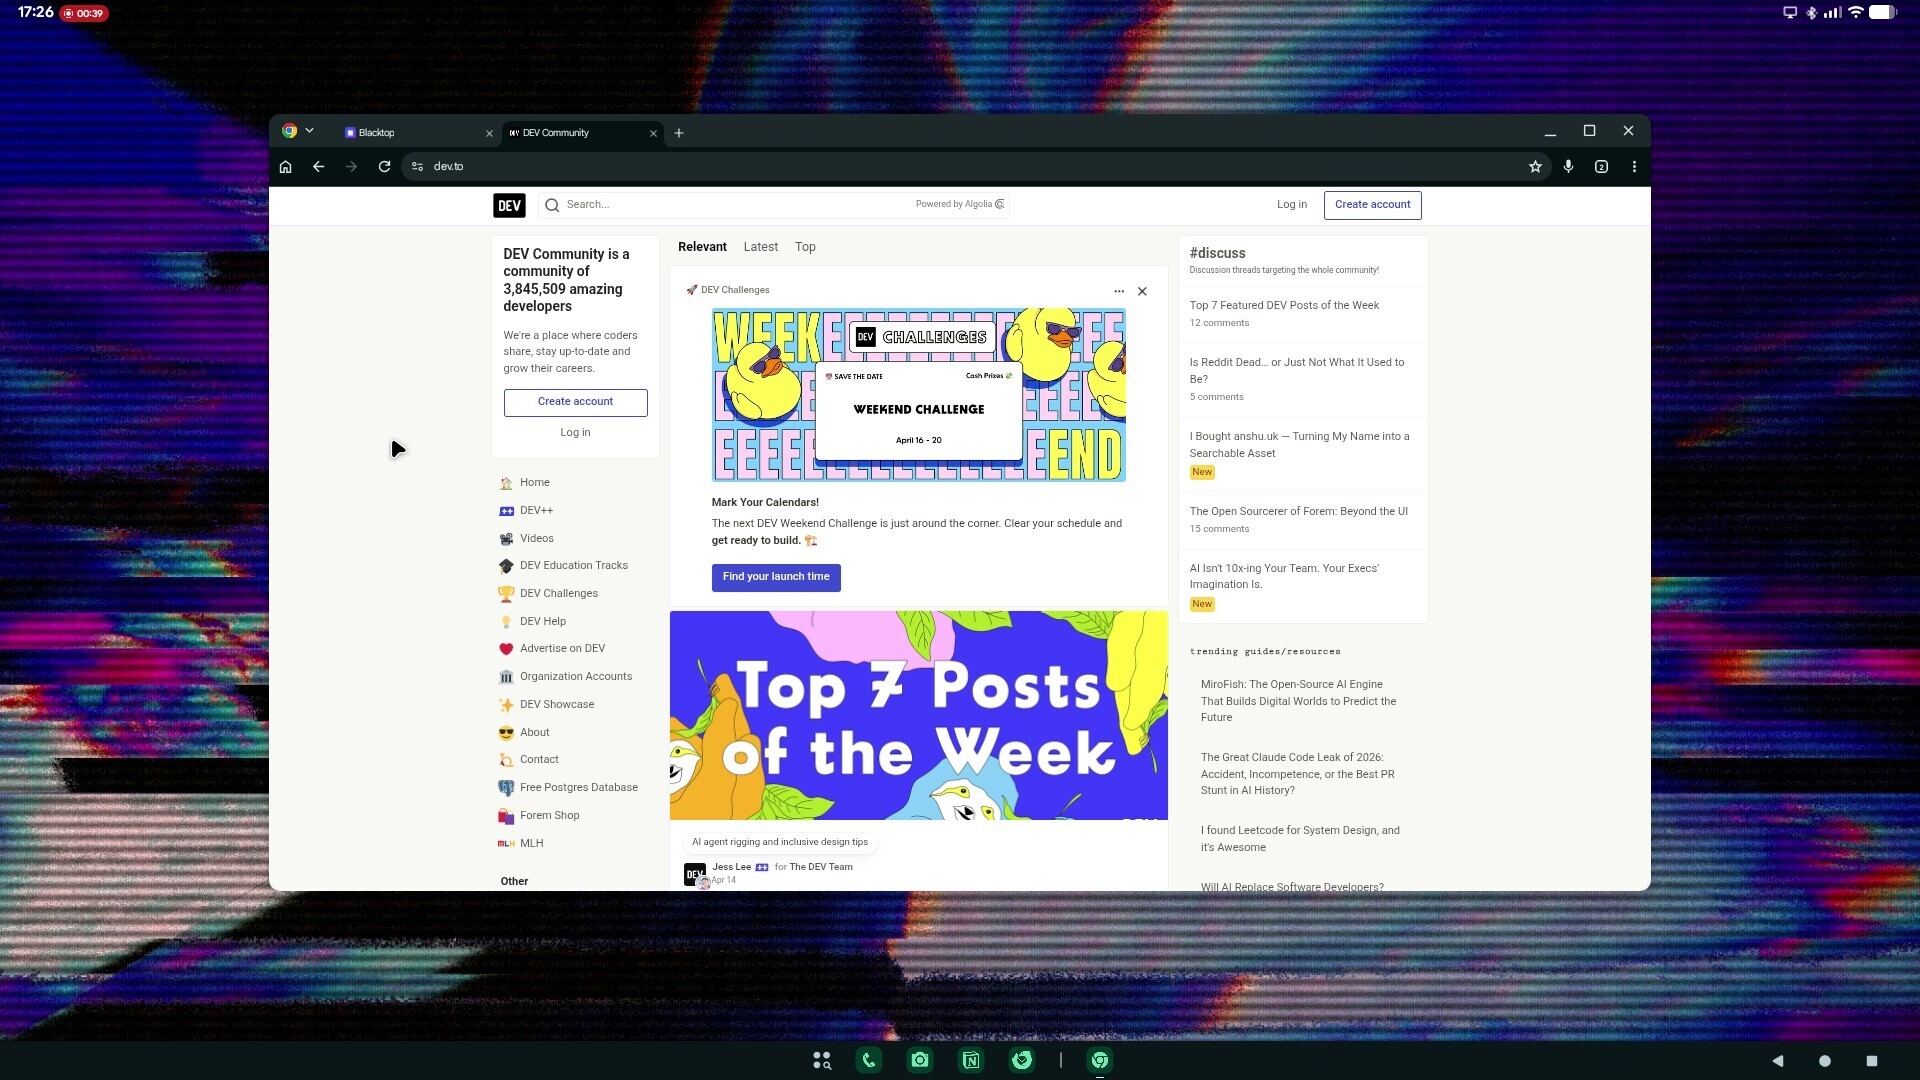Expand the Chrome profile dropdown arrow
This screenshot has height=1080, width=1920.
coord(309,131)
